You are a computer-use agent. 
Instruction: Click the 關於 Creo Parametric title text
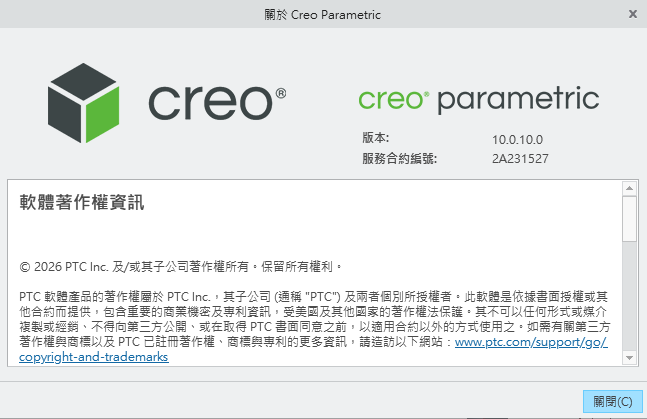point(322,15)
